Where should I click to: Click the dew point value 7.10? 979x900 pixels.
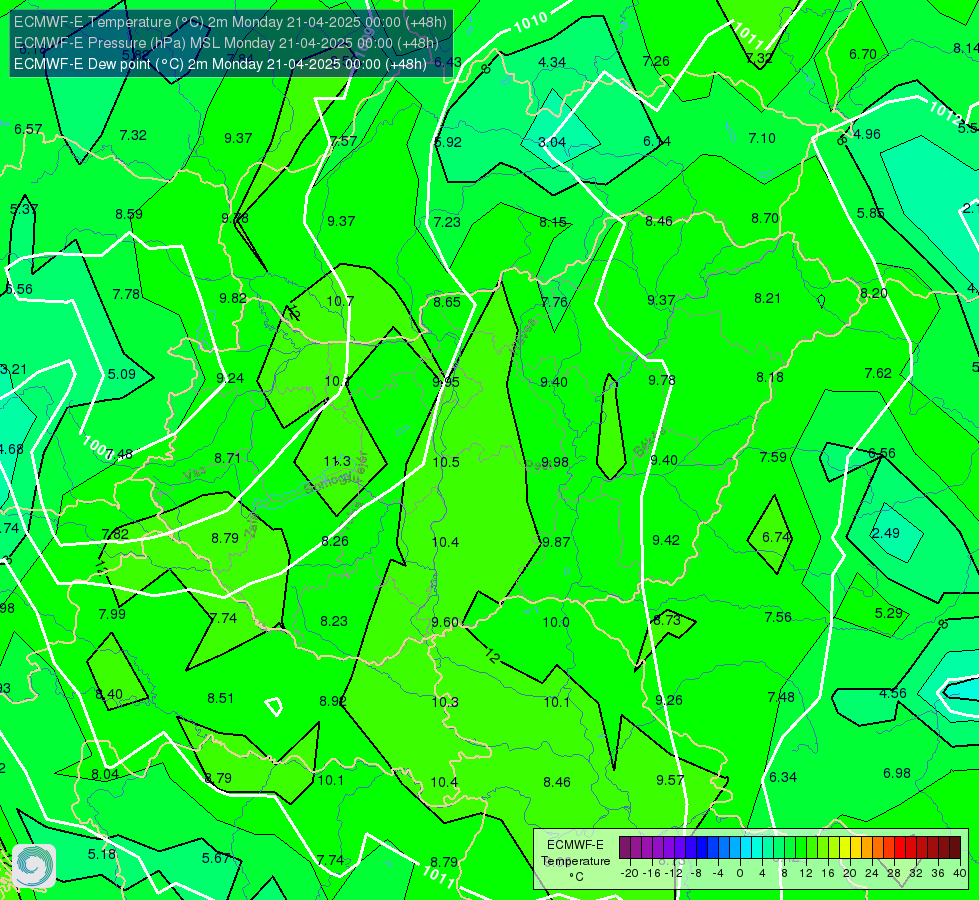[x=762, y=138]
